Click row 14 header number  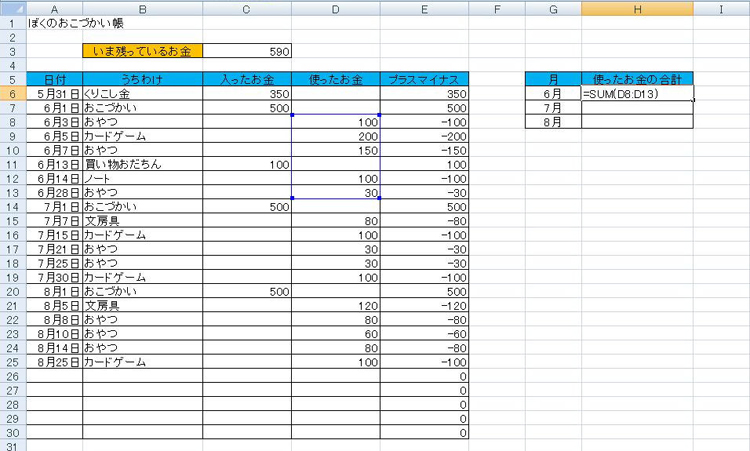pos(12,206)
